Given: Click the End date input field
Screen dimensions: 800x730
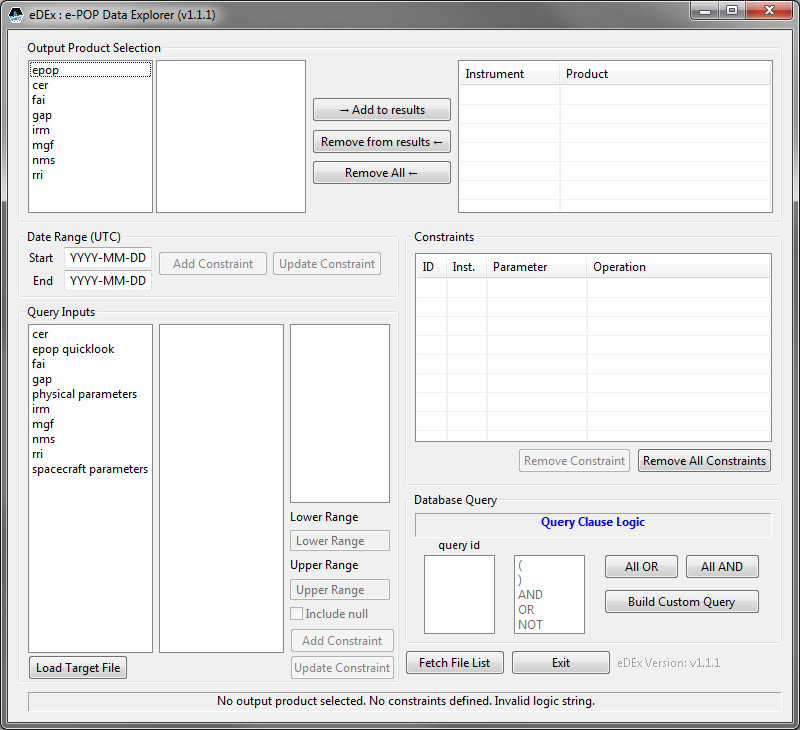Looking at the screenshot, I should click(x=108, y=281).
